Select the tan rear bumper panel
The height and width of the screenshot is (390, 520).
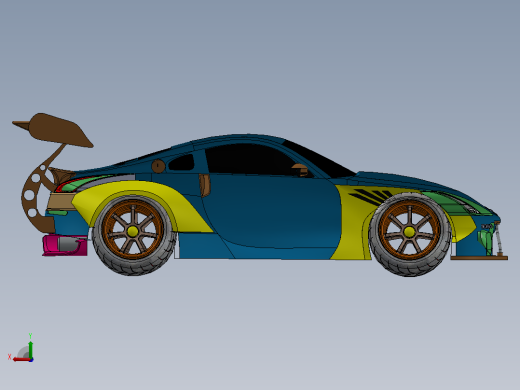tap(60, 202)
